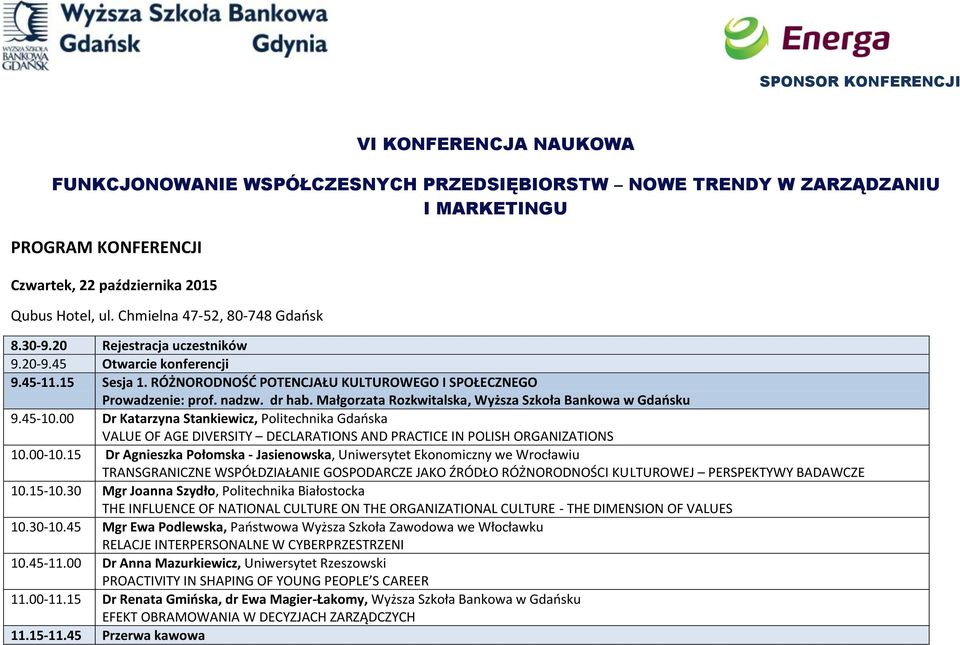Click the Wyższa Szkoła Bankowa heading text
The width and height of the screenshot is (960, 645).
point(194,15)
